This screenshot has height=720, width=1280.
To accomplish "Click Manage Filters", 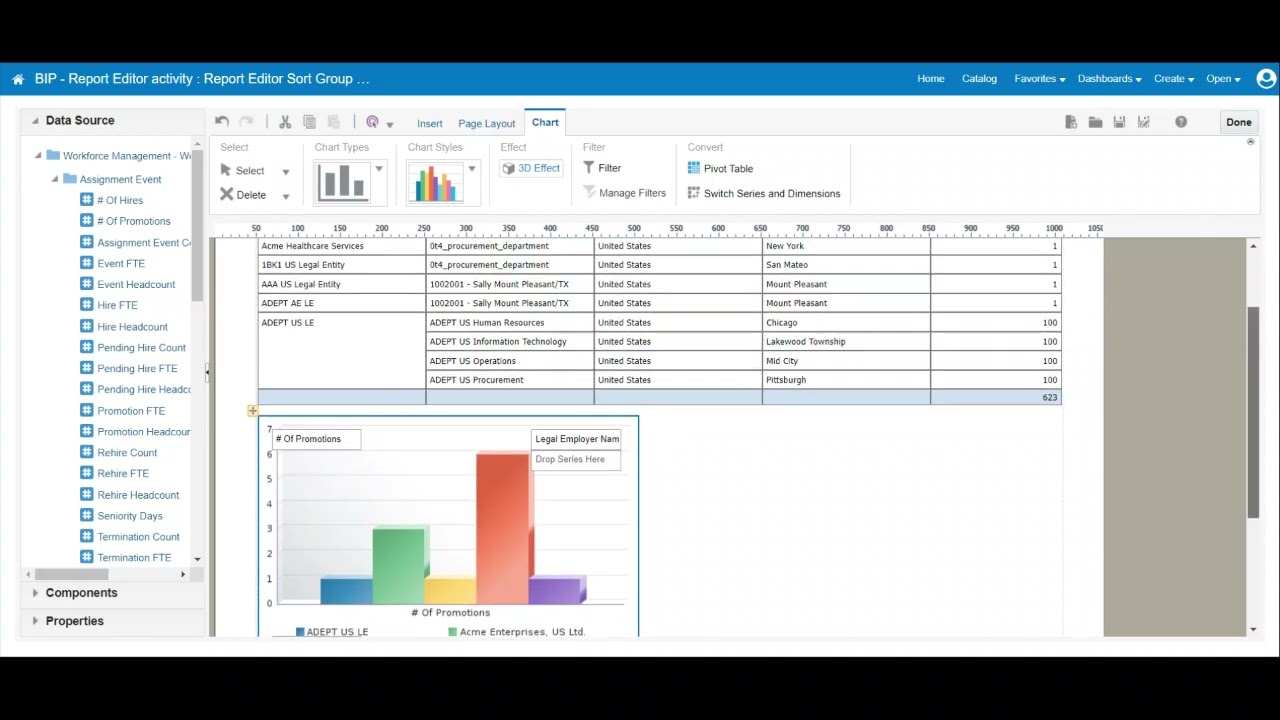I will [x=624, y=193].
